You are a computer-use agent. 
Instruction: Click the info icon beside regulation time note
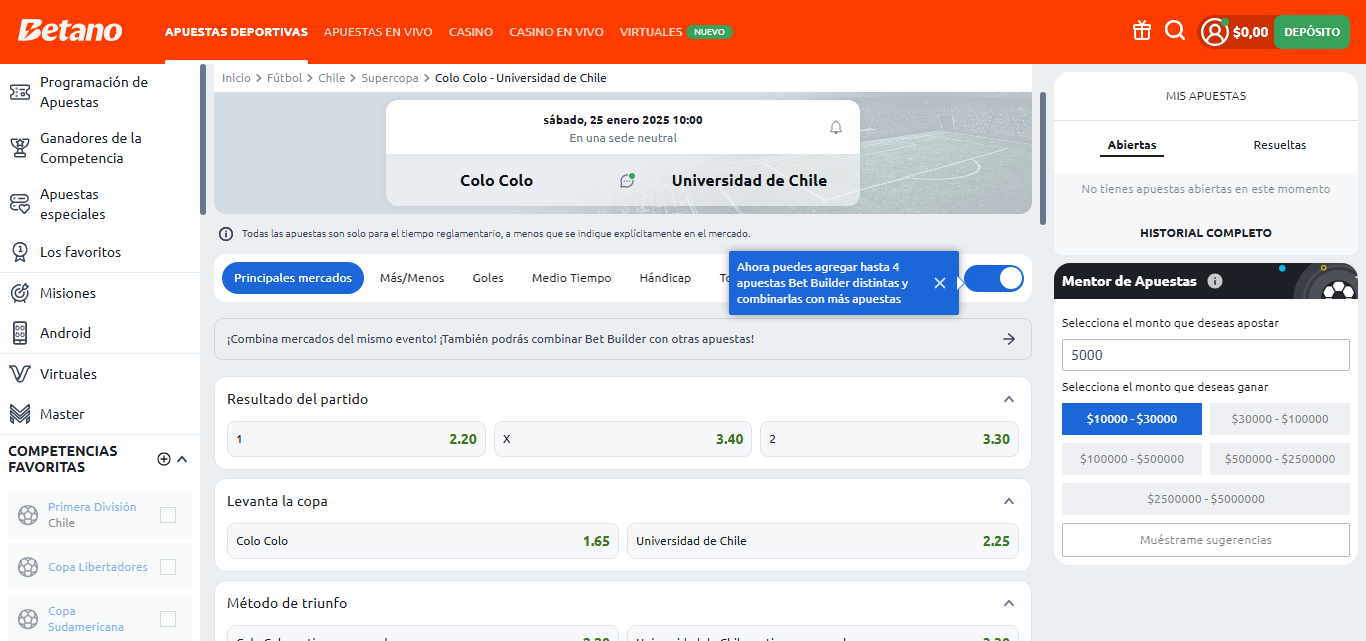pos(226,233)
